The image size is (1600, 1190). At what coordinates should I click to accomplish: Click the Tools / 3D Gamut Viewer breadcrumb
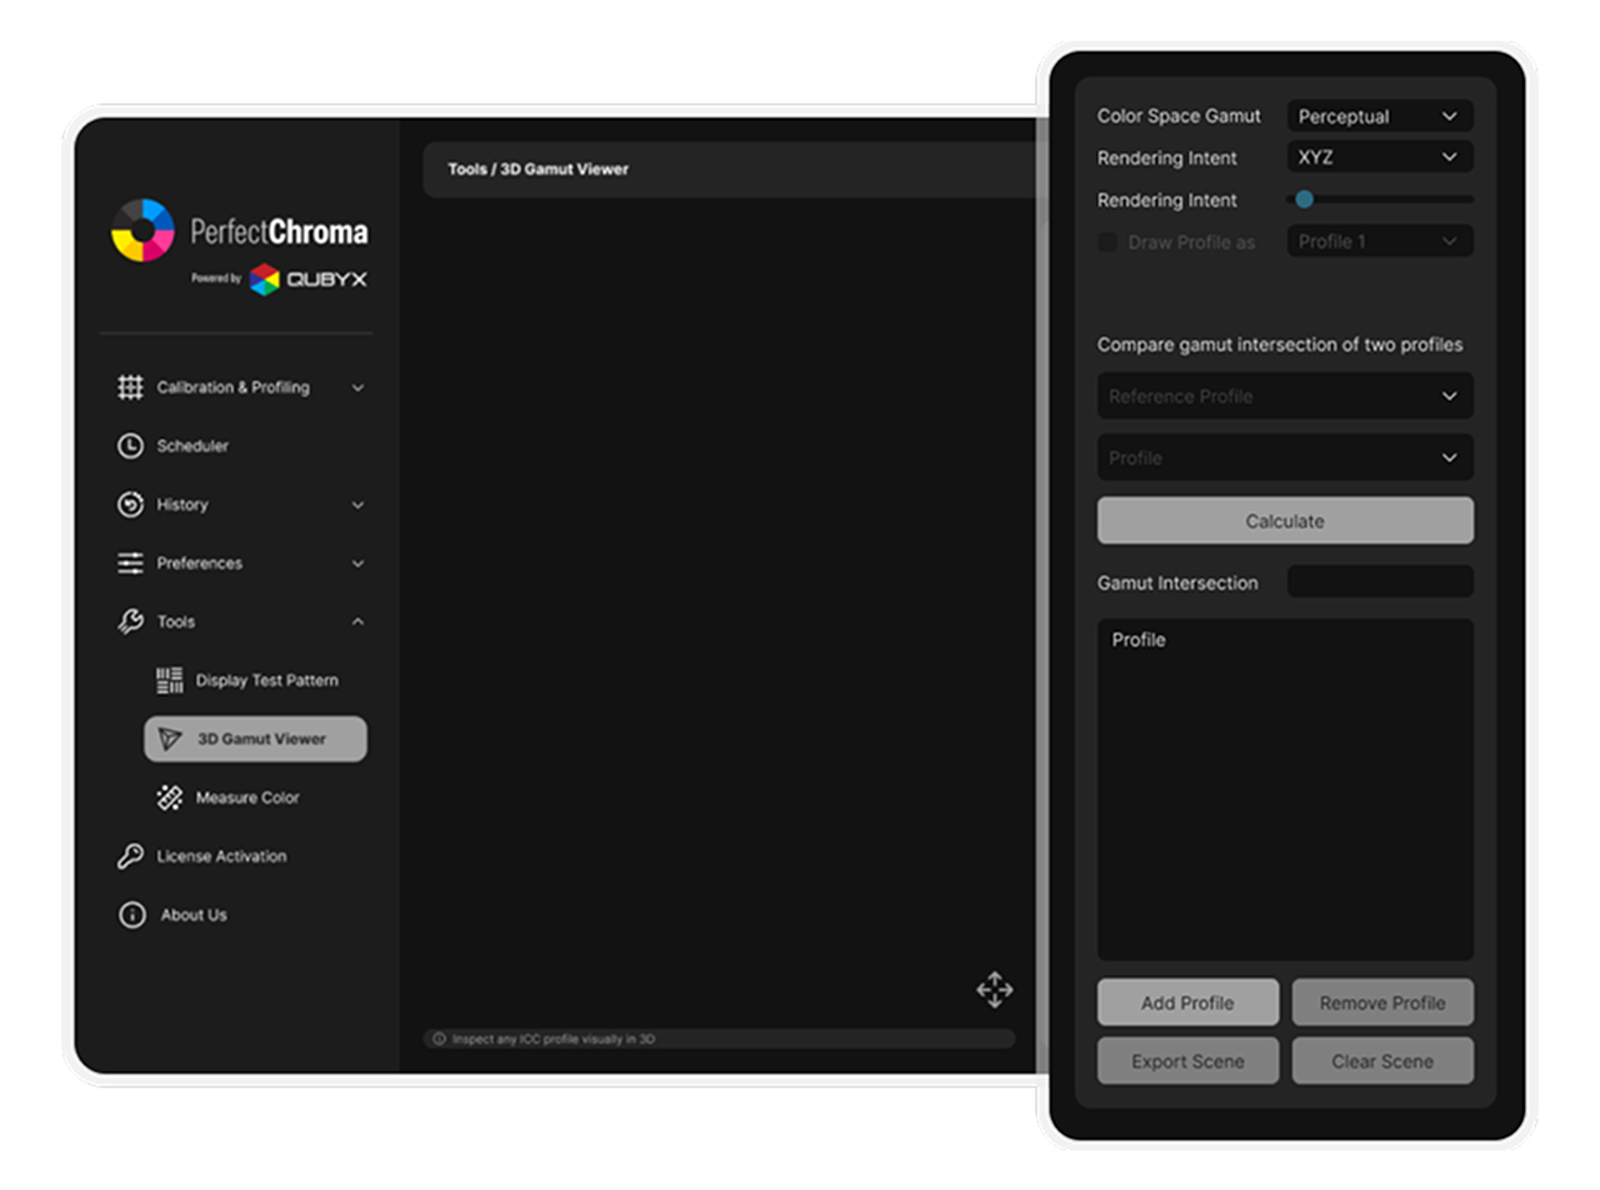click(x=538, y=169)
